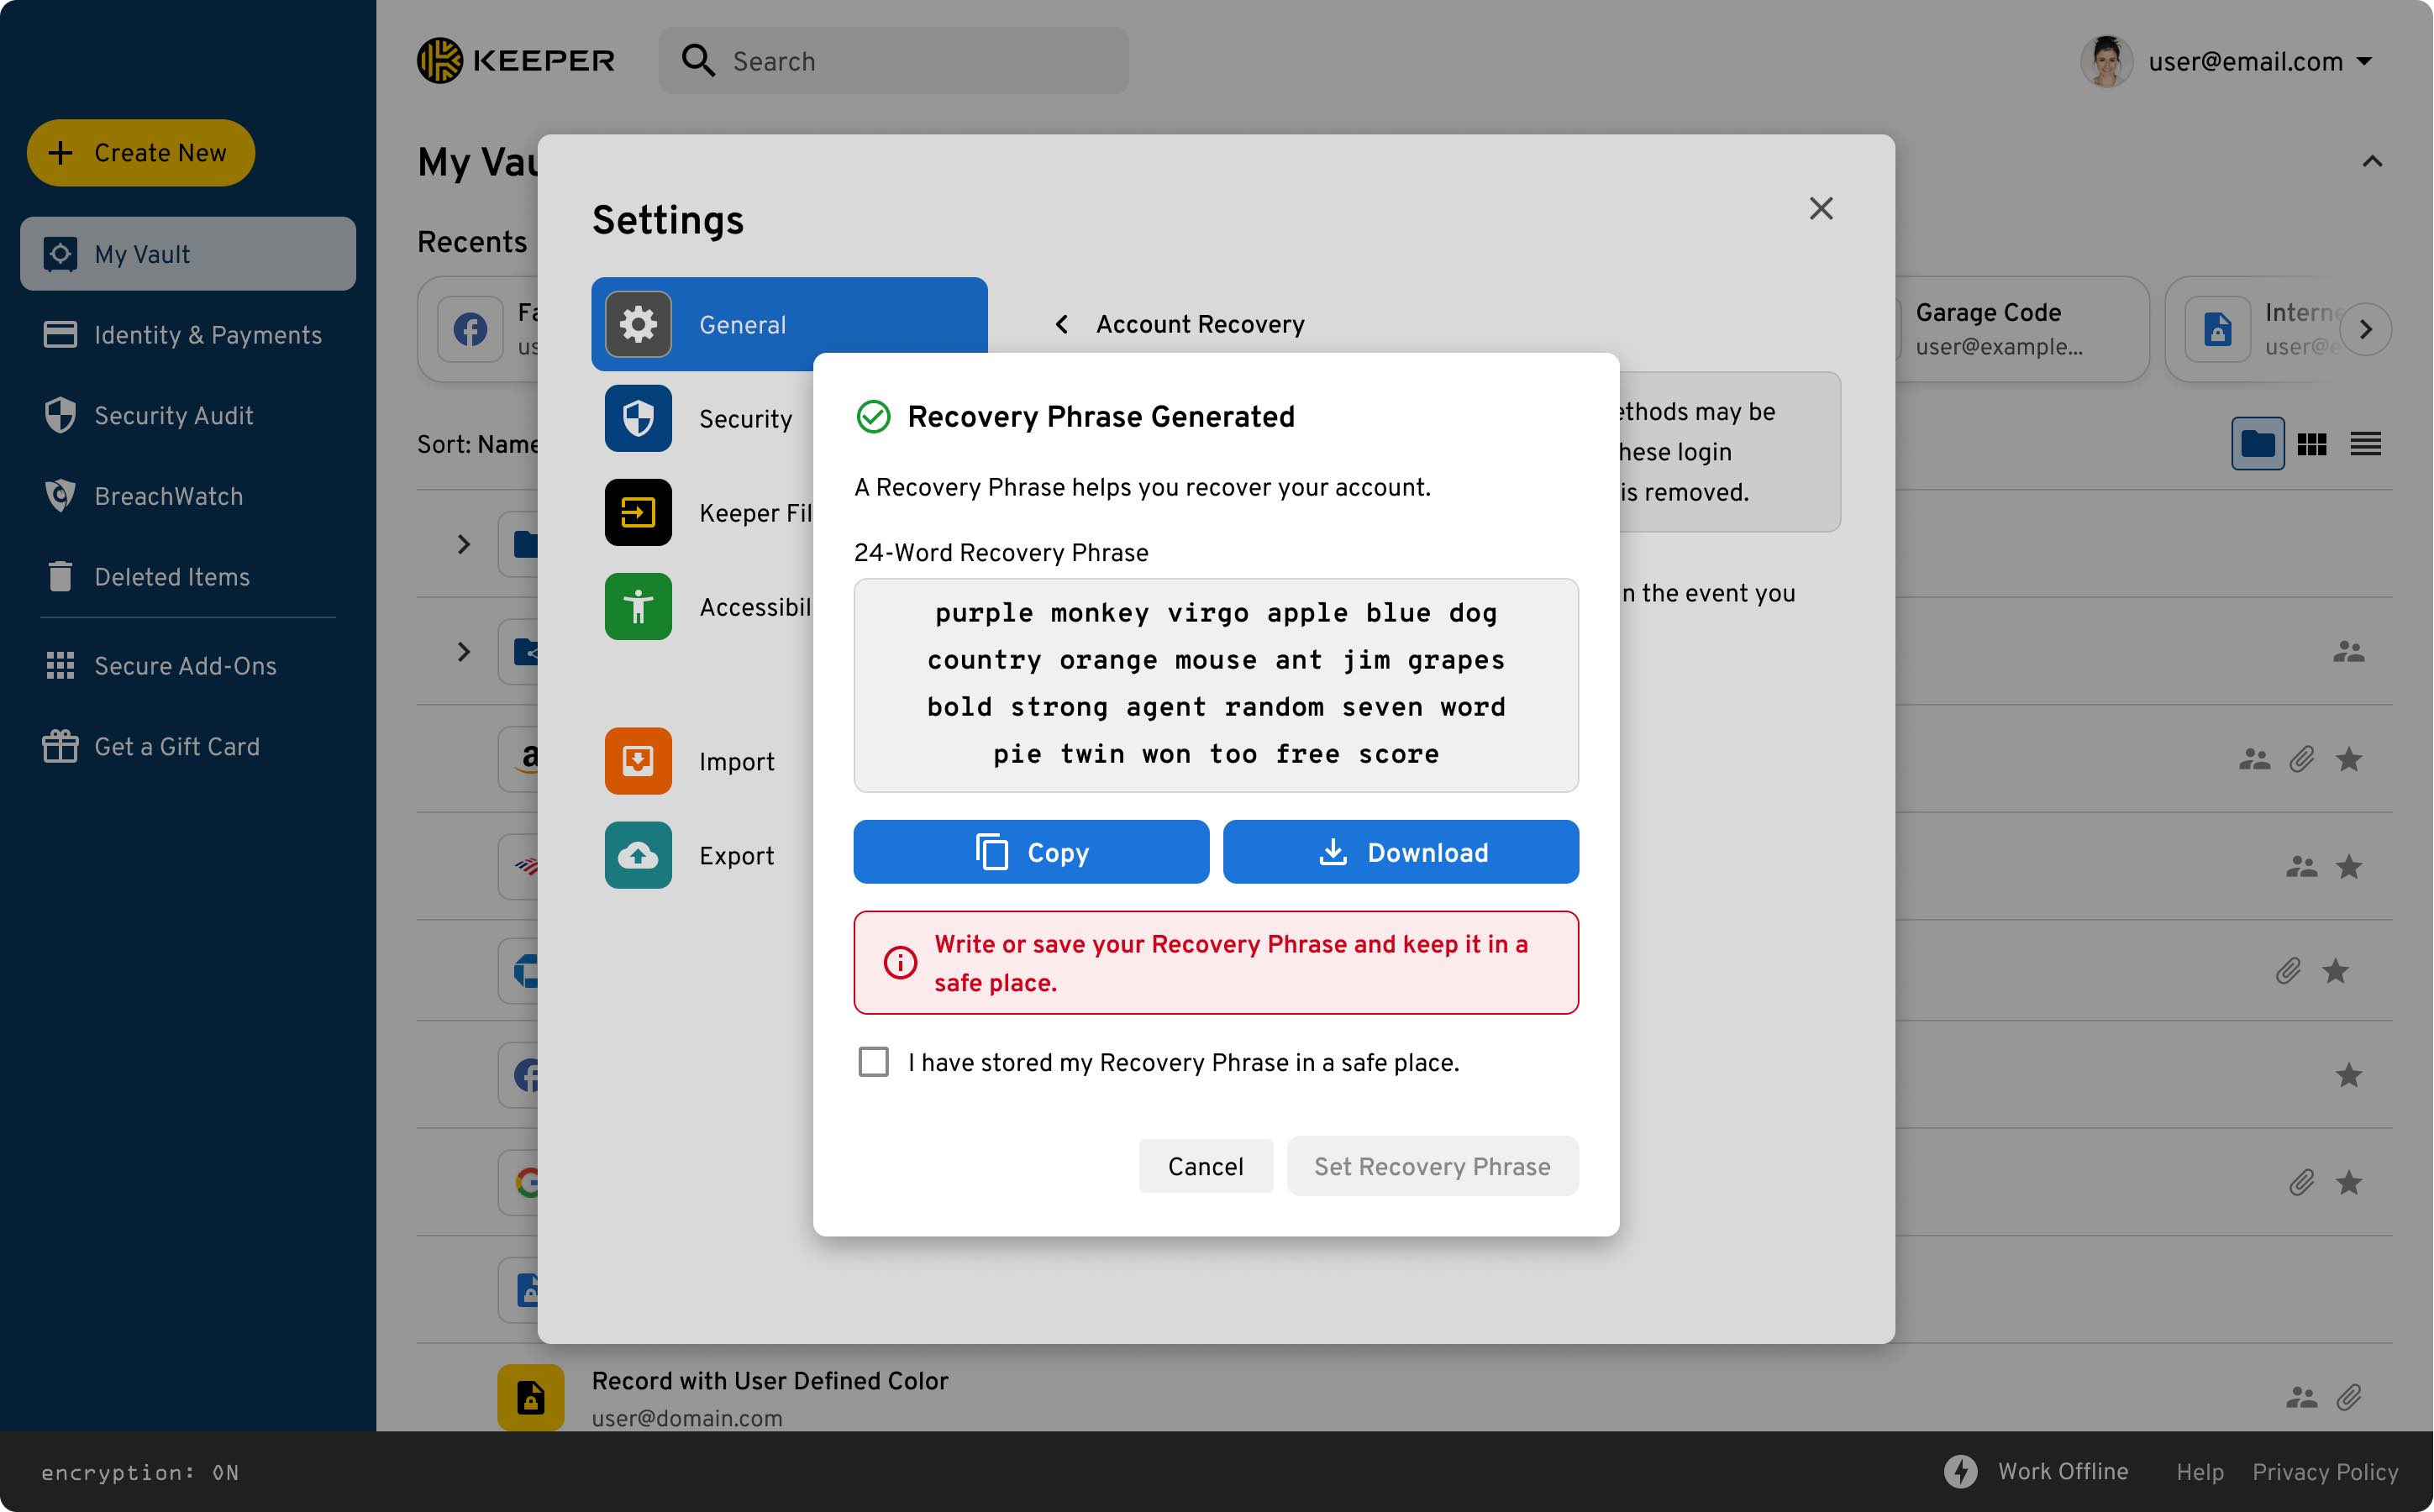Copy the recovery phrase
The height and width of the screenshot is (1512, 2434).
click(x=1031, y=852)
